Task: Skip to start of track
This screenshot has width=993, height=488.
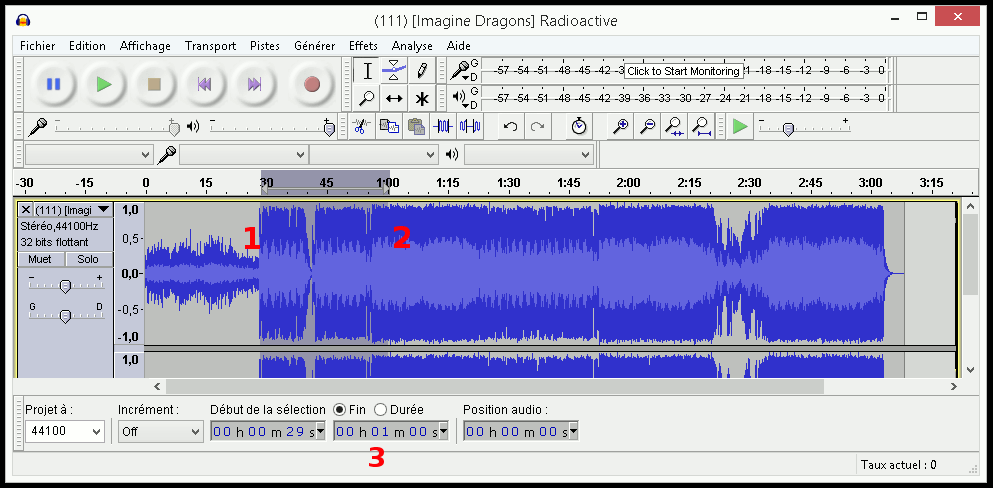Action: (x=204, y=84)
